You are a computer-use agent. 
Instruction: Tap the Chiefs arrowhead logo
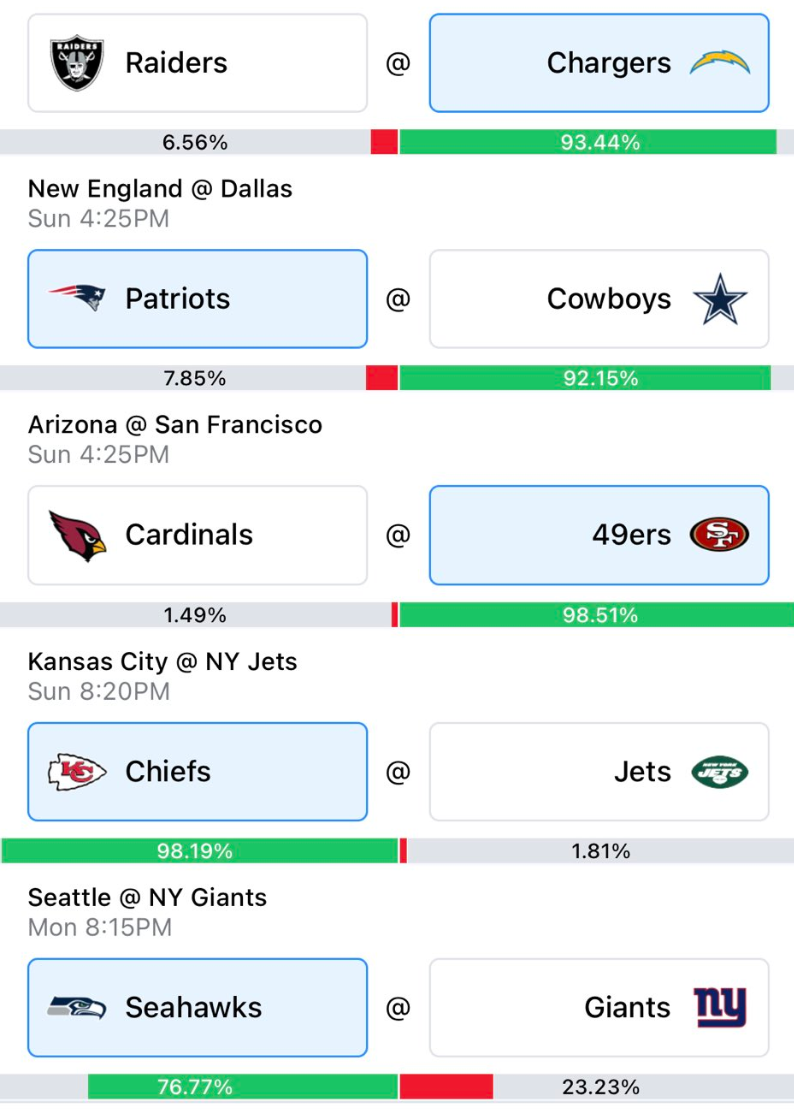click(x=77, y=772)
